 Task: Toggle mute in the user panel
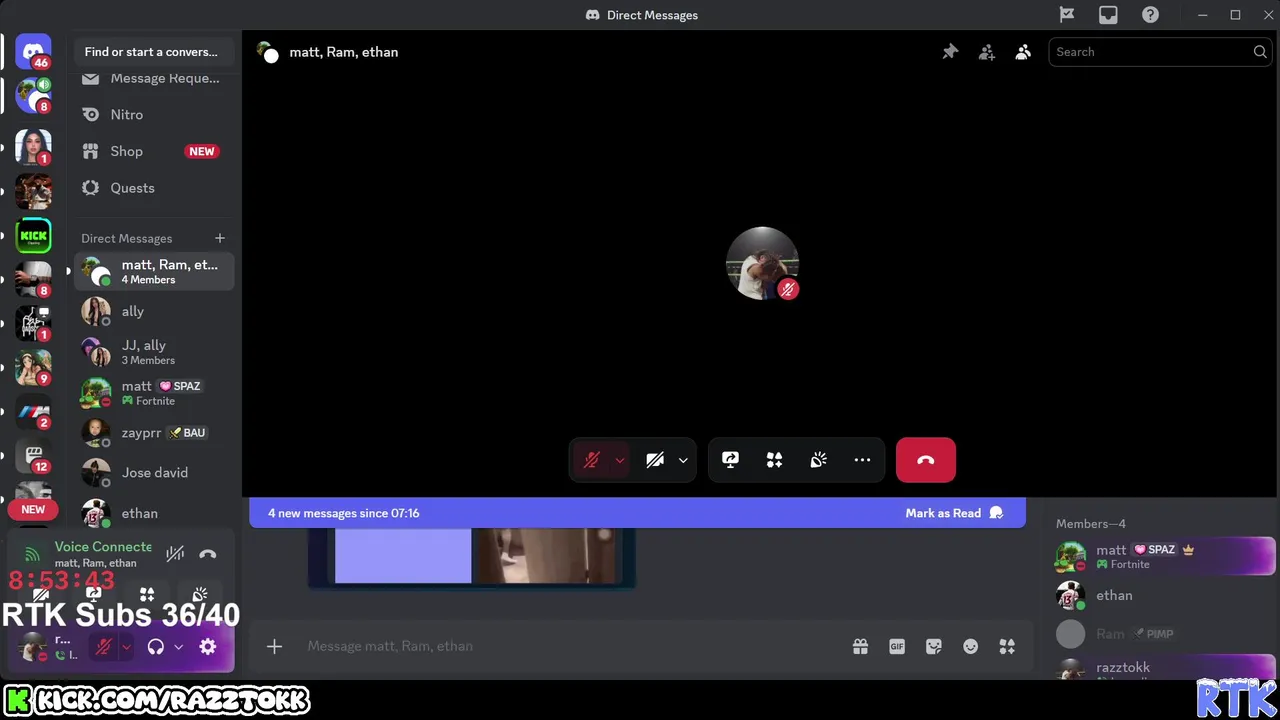point(103,647)
